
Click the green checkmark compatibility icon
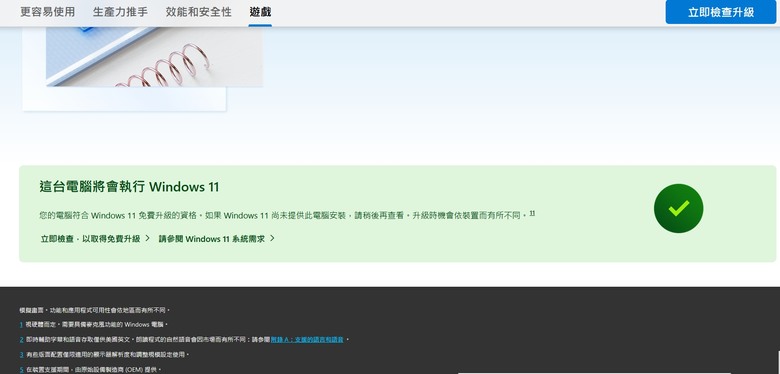click(x=679, y=208)
